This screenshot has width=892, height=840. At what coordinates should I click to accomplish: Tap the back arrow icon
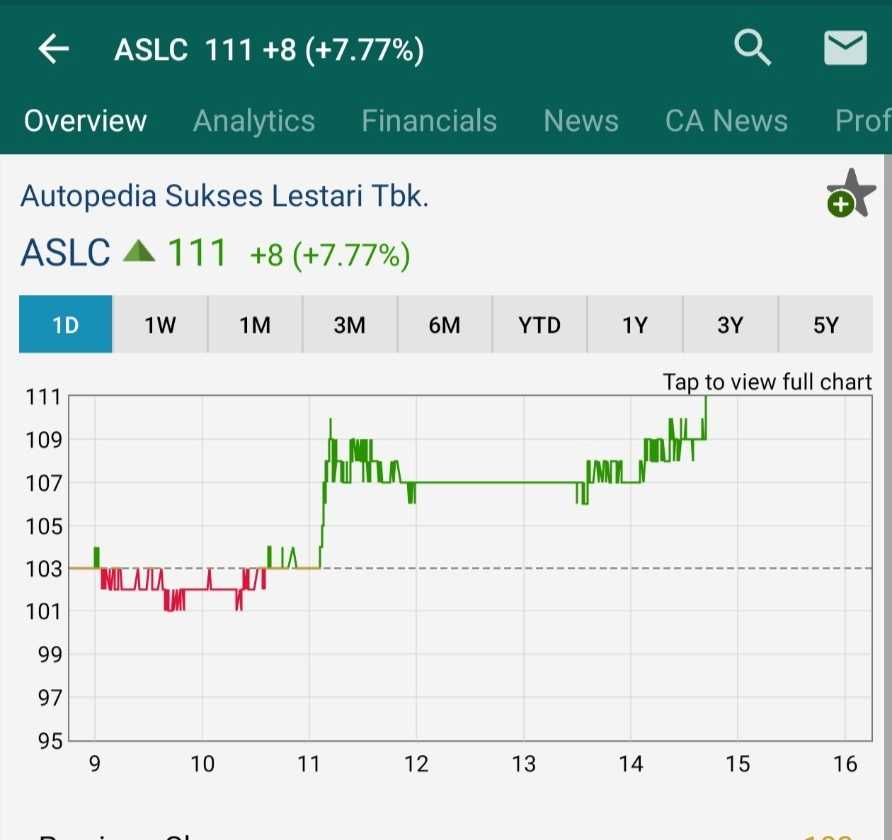pyautogui.click(x=53, y=49)
